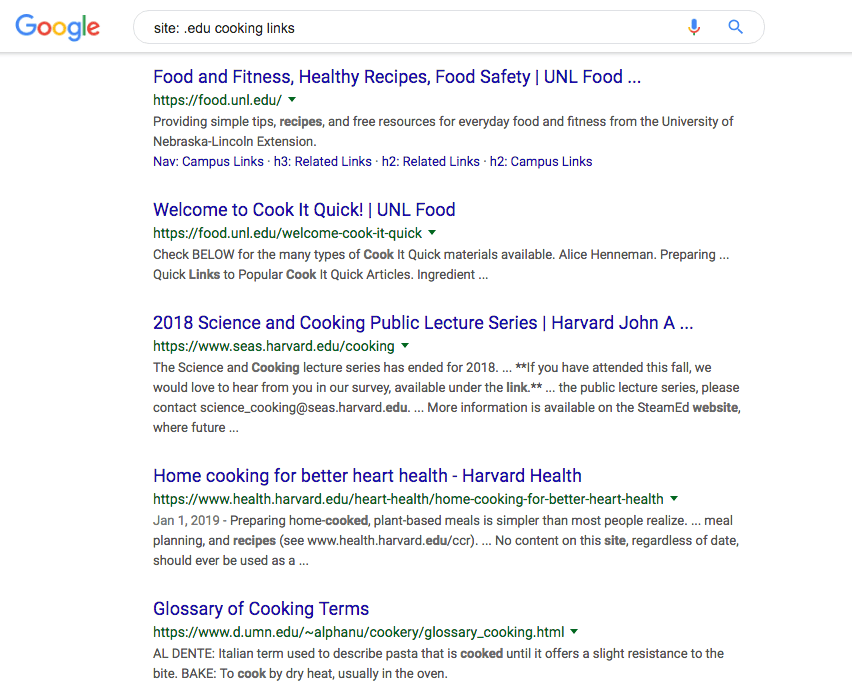Viewport: 852px width, 686px height.
Task: Follow the h3: Related Links sitelink
Action: (x=323, y=161)
